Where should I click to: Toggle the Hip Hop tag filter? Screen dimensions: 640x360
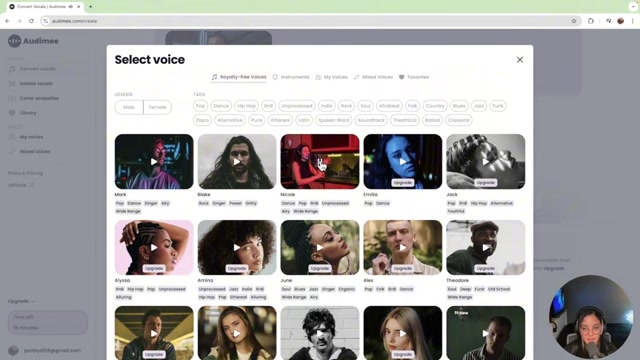click(247, 106)
